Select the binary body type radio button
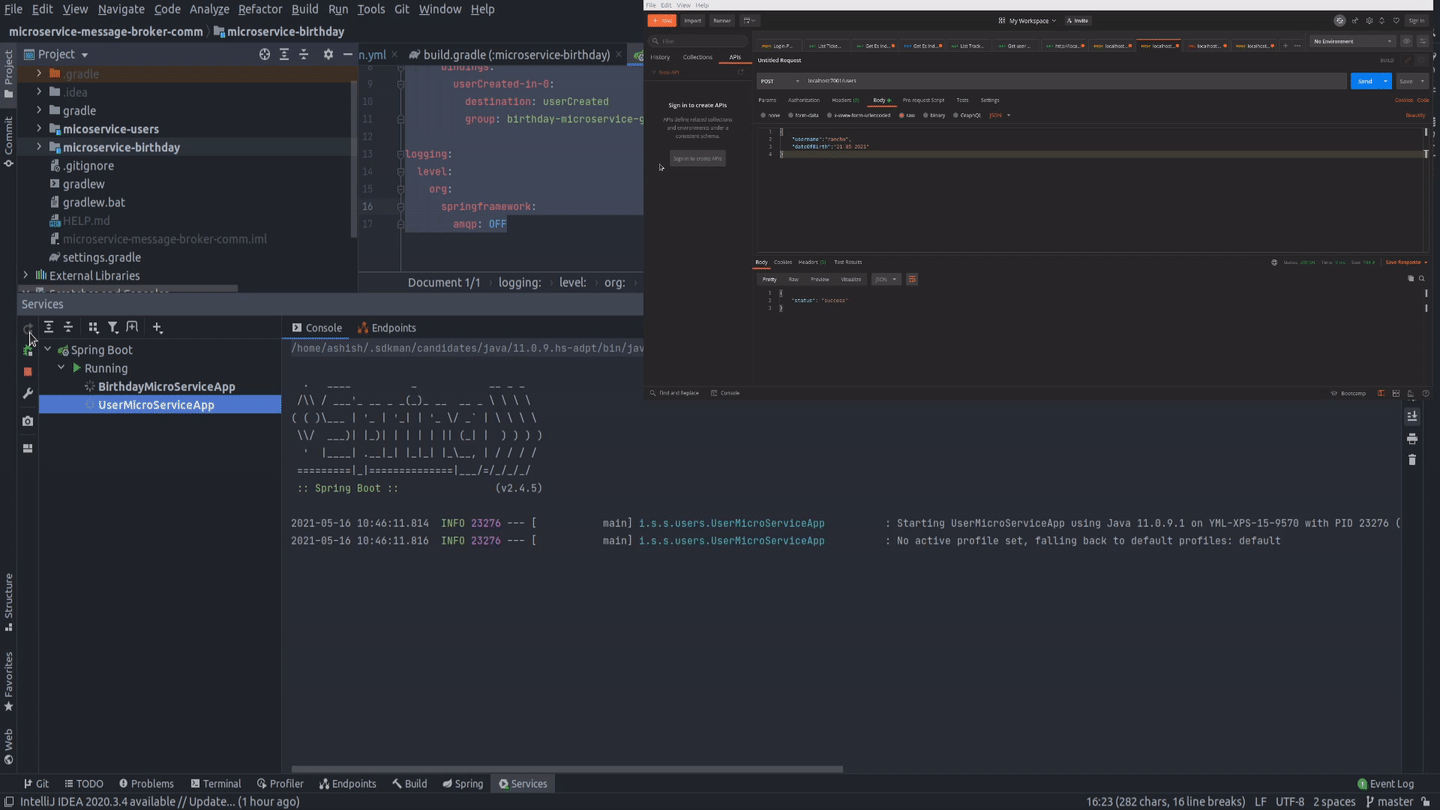The height and width of the screenshot is (810, 1440). point(927,115)
